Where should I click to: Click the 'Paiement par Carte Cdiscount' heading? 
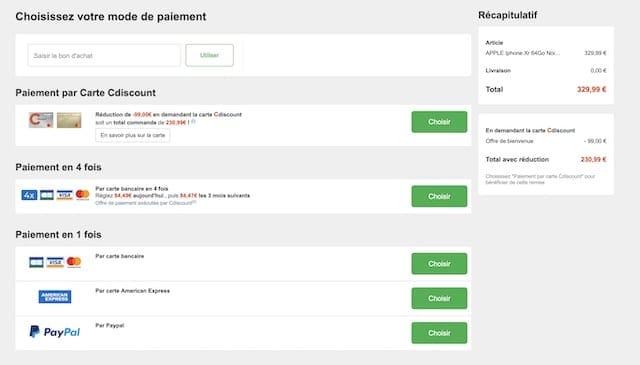(x=85, y=93)
